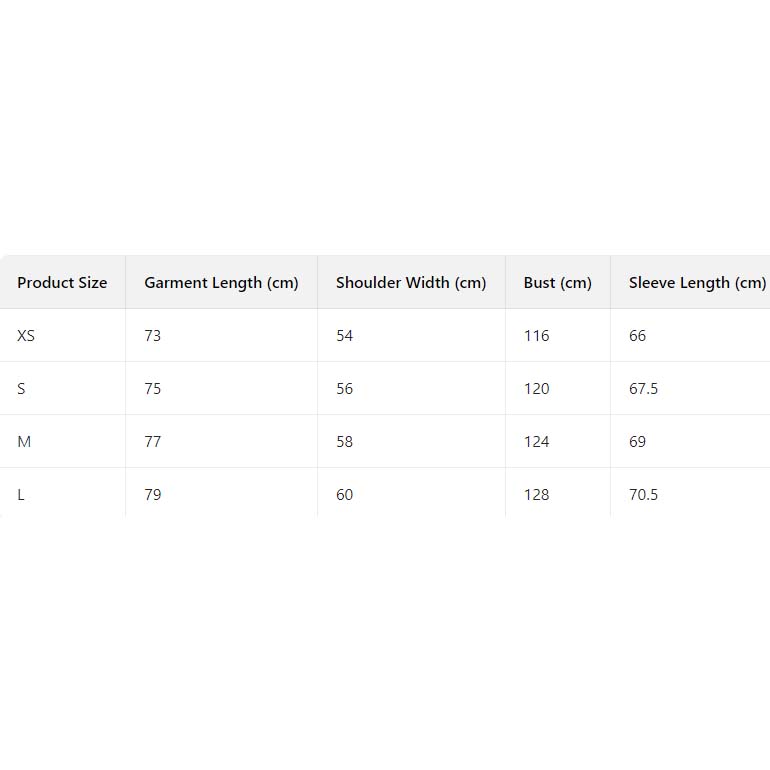Click bust value 128
The image size is (770, 770).
click(x=536, y=495)
